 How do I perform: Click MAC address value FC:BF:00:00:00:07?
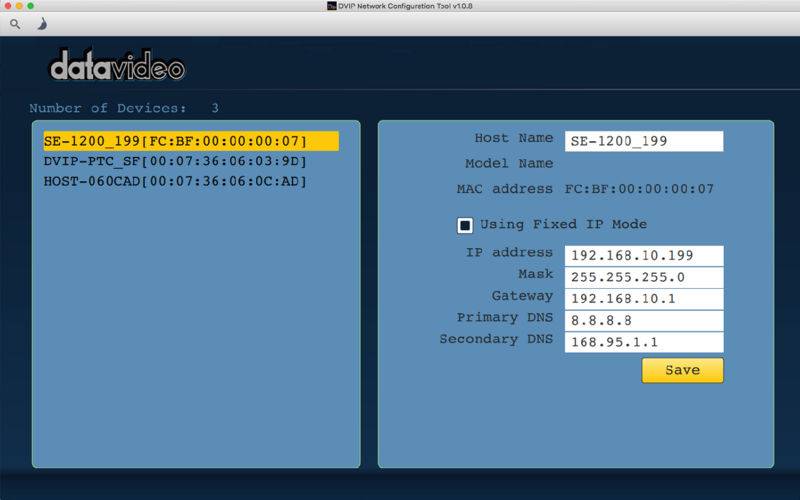click(639, 189)
